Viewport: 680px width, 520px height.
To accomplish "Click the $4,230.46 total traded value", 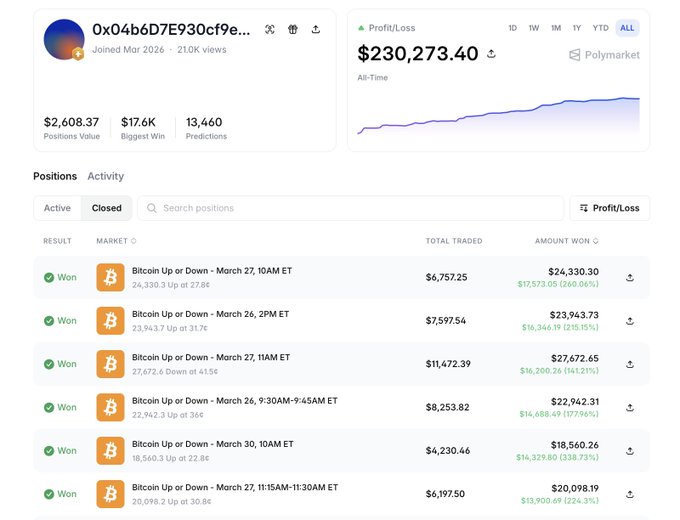I will (x=448, y=451).
